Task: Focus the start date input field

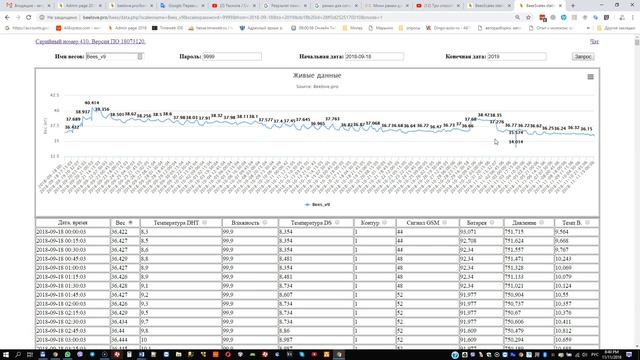Action: tap(374, 56)
